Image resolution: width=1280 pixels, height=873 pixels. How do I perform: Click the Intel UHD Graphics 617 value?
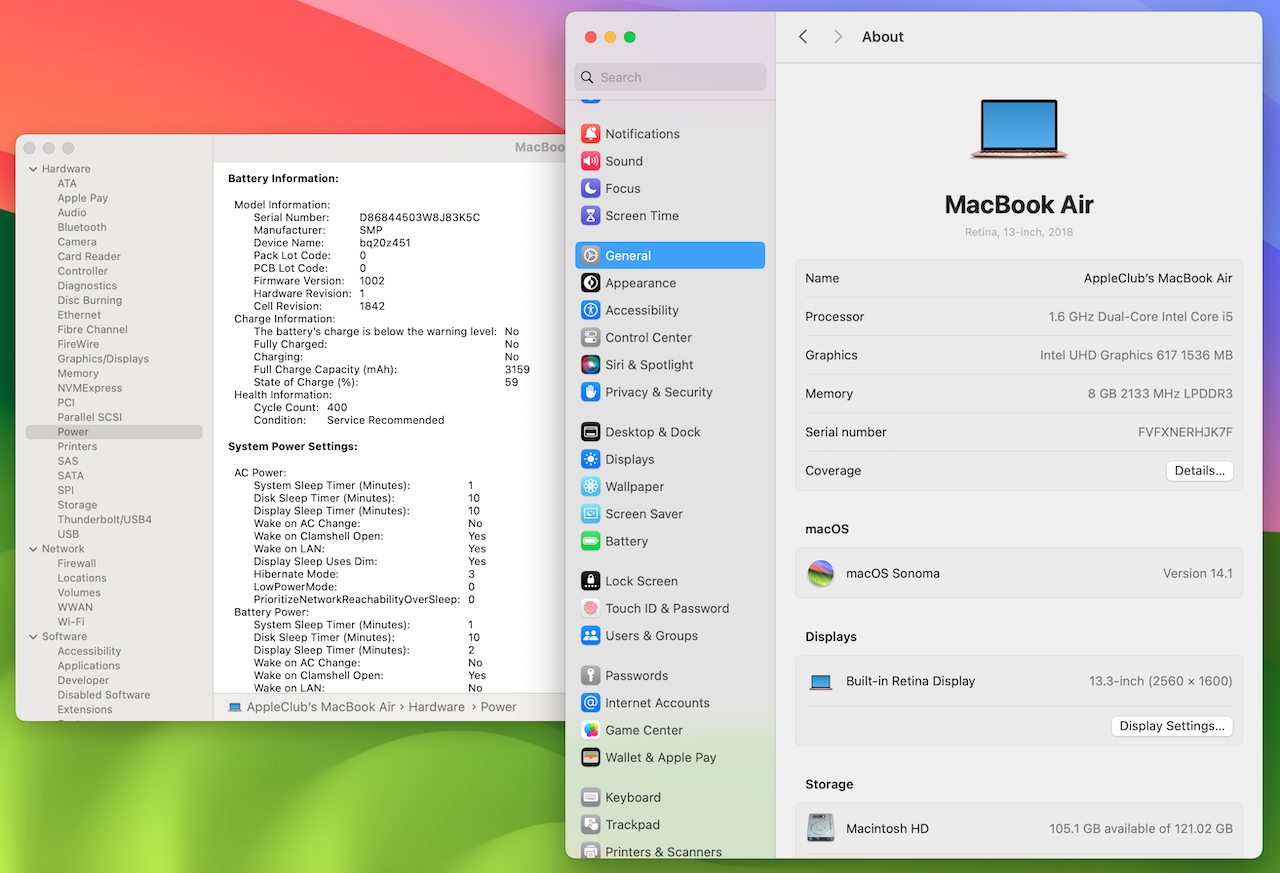(1136, 355)
